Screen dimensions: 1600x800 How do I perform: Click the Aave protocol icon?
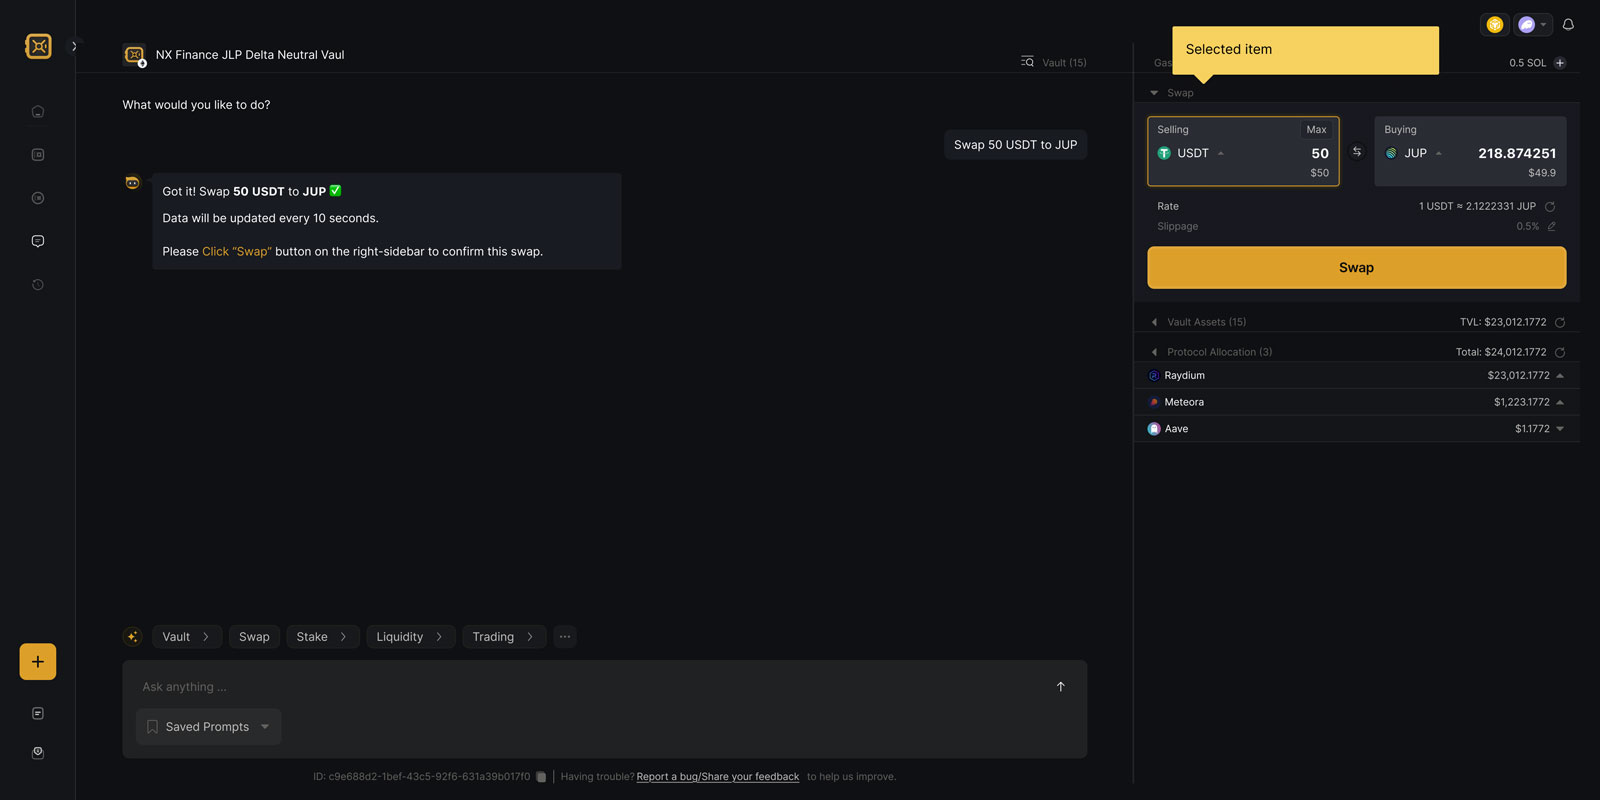point(1154,429)
